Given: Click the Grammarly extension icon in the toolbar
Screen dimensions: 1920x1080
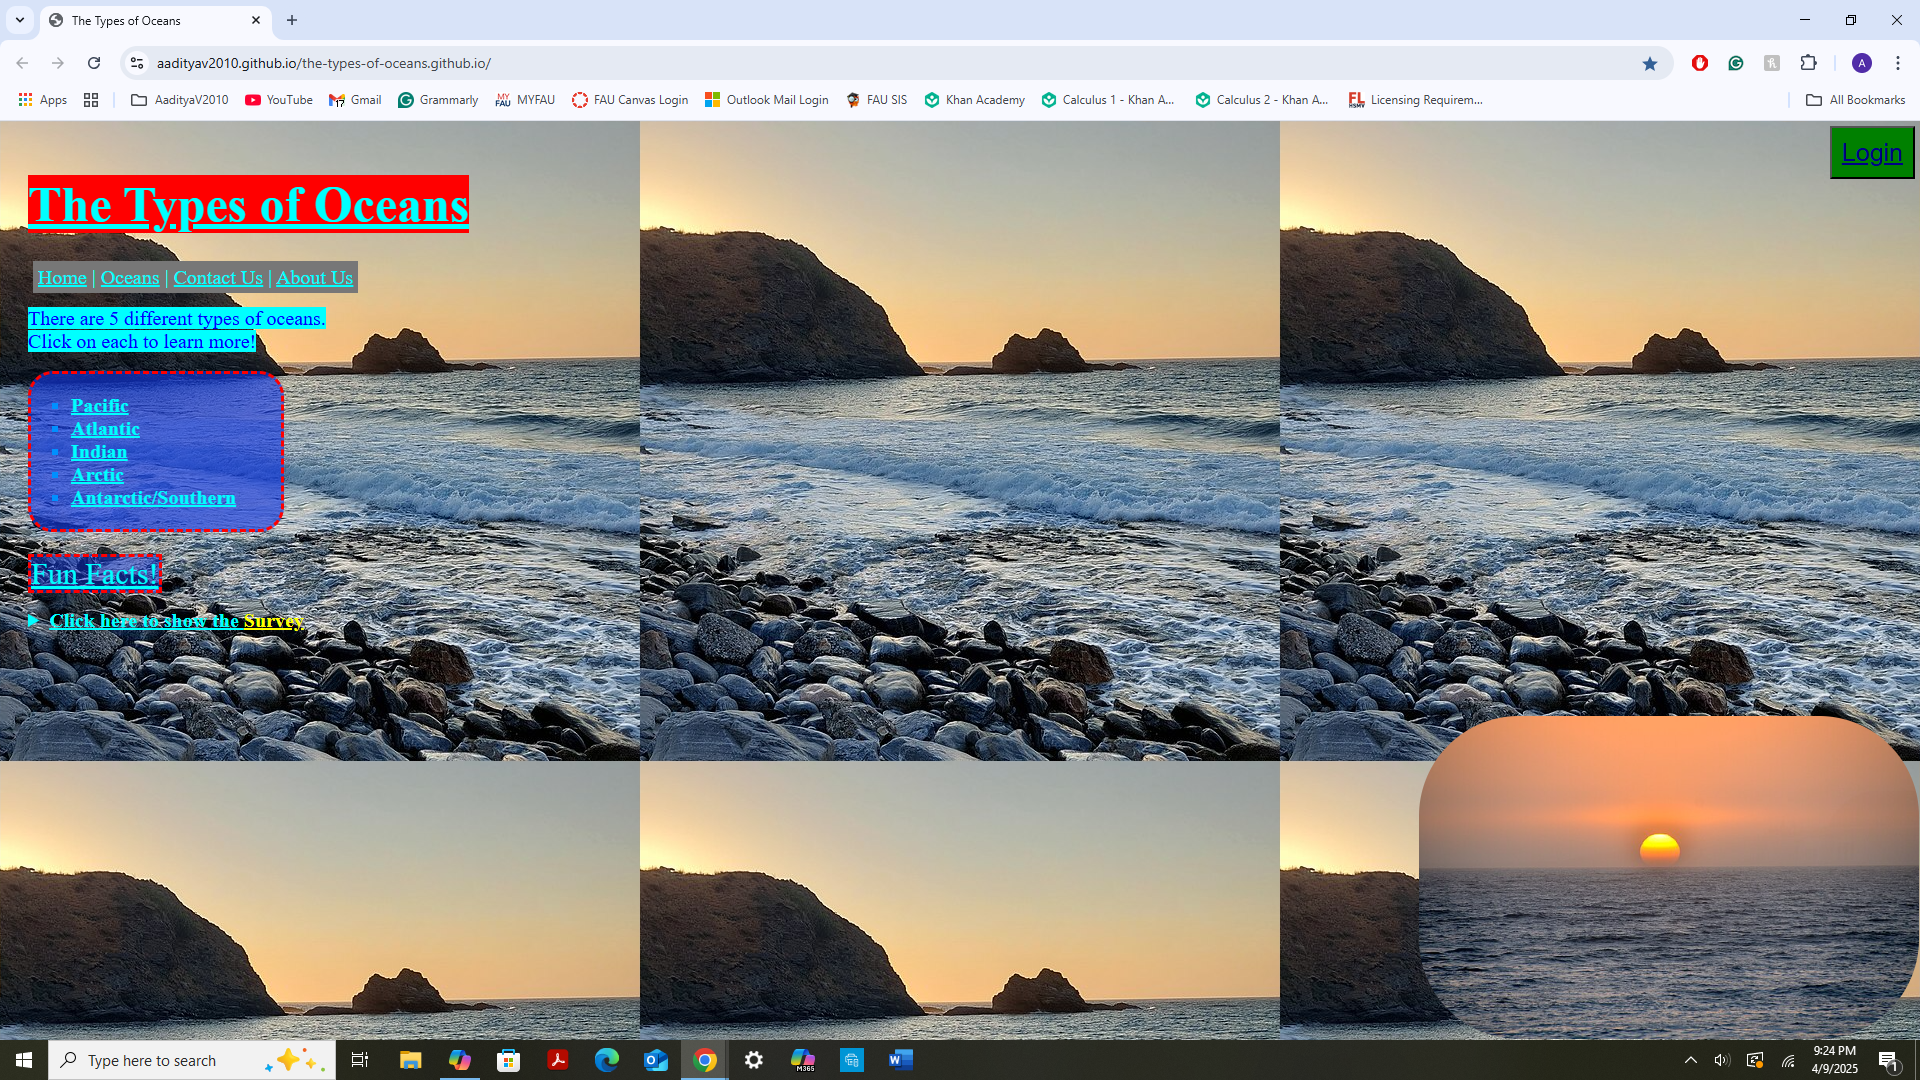Looking at the screenshot, I should tap(1736, 63).
